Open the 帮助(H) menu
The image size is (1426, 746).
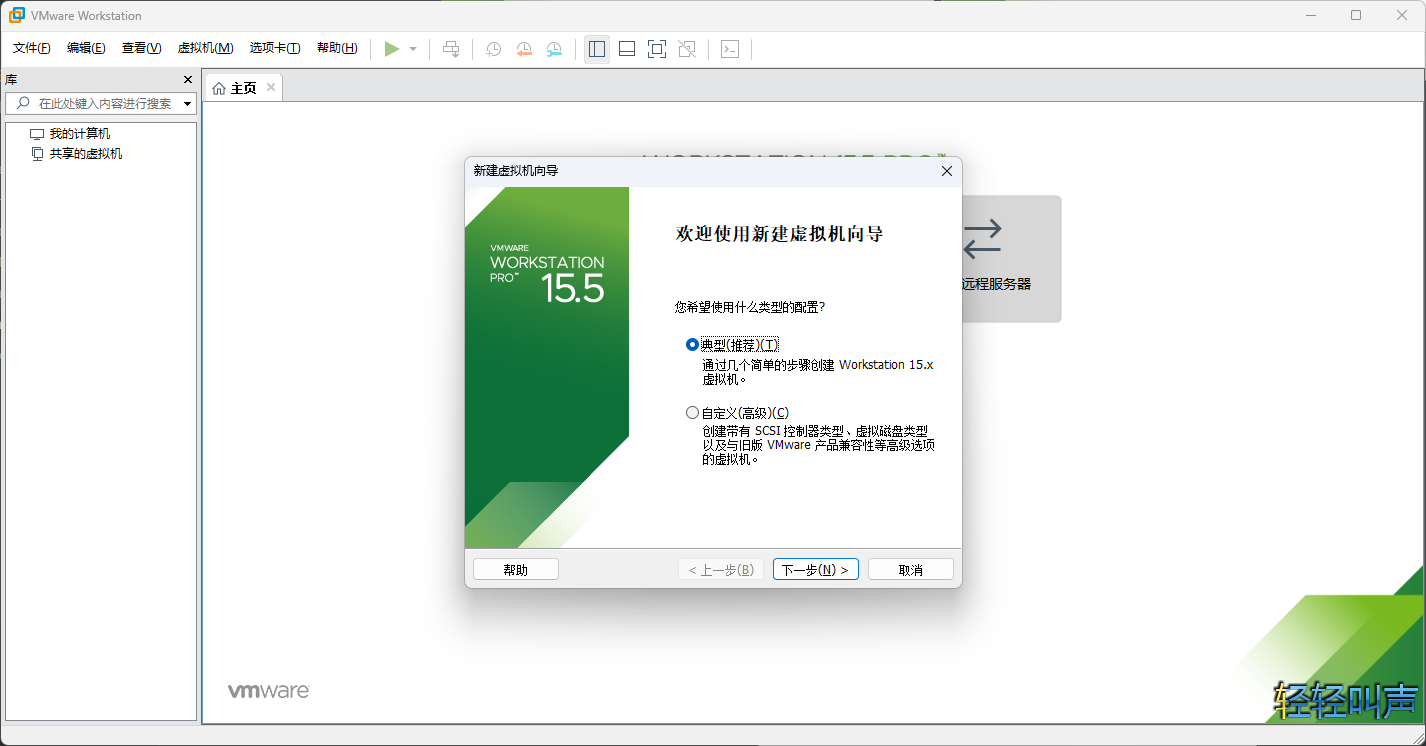click(x=337, y=48)
